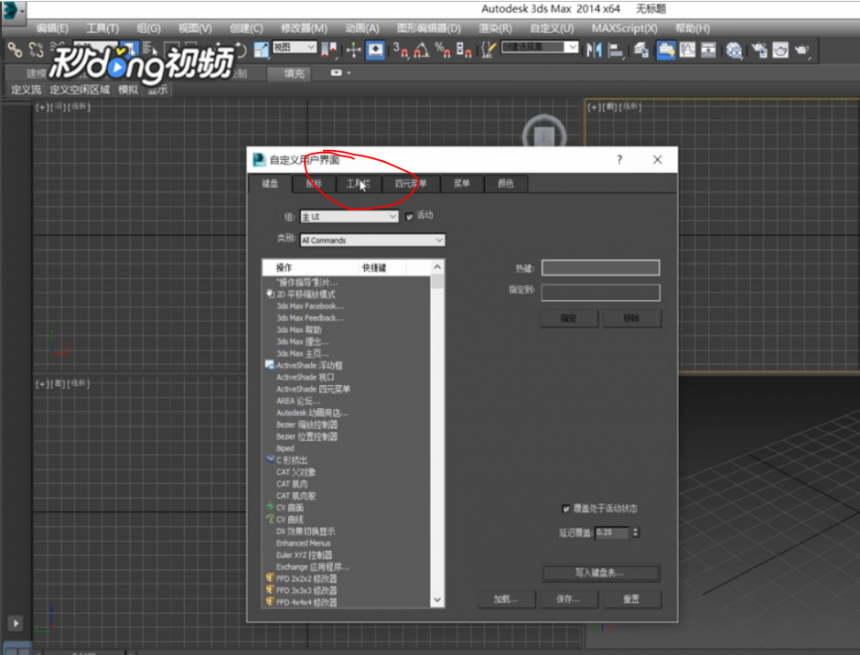Viewport: 860px width, 655px height.
Task: Toggle the Spinner Snap icon
Action: [464, 50]
